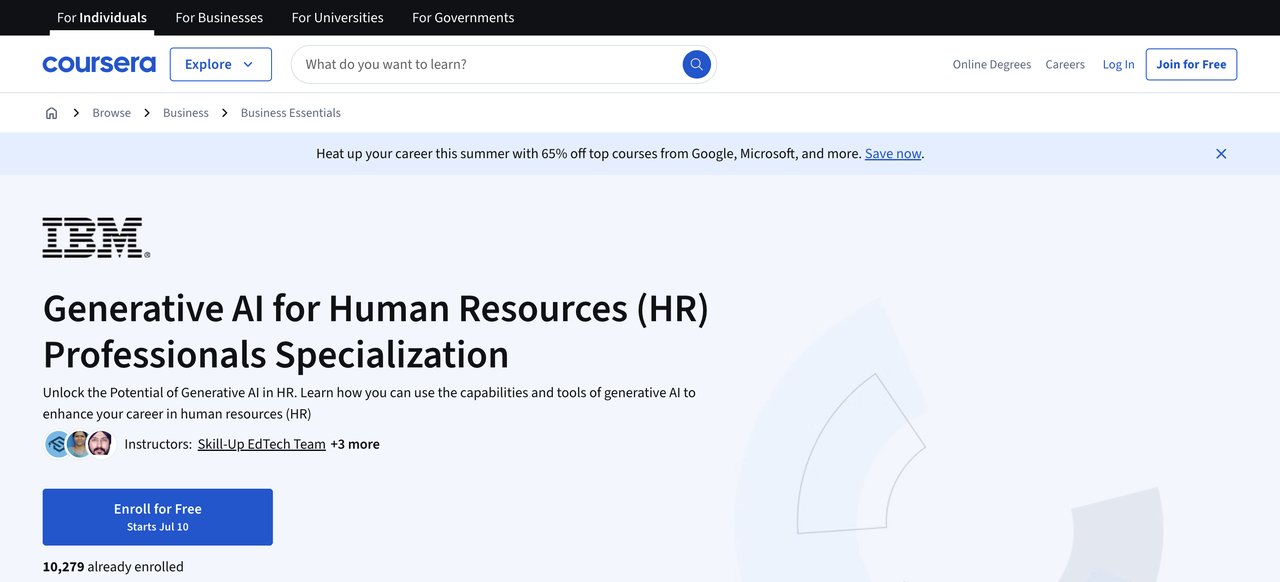Viewport: 1280px width, 582px height.
Task: Click first instructor avatar
Action: 58,444
